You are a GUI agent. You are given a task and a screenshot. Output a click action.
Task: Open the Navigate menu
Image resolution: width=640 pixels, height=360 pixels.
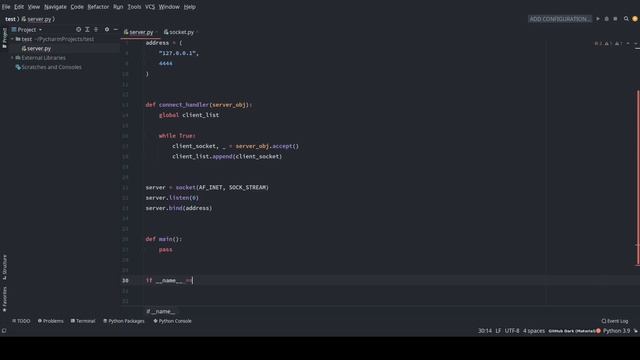[55, 7]
